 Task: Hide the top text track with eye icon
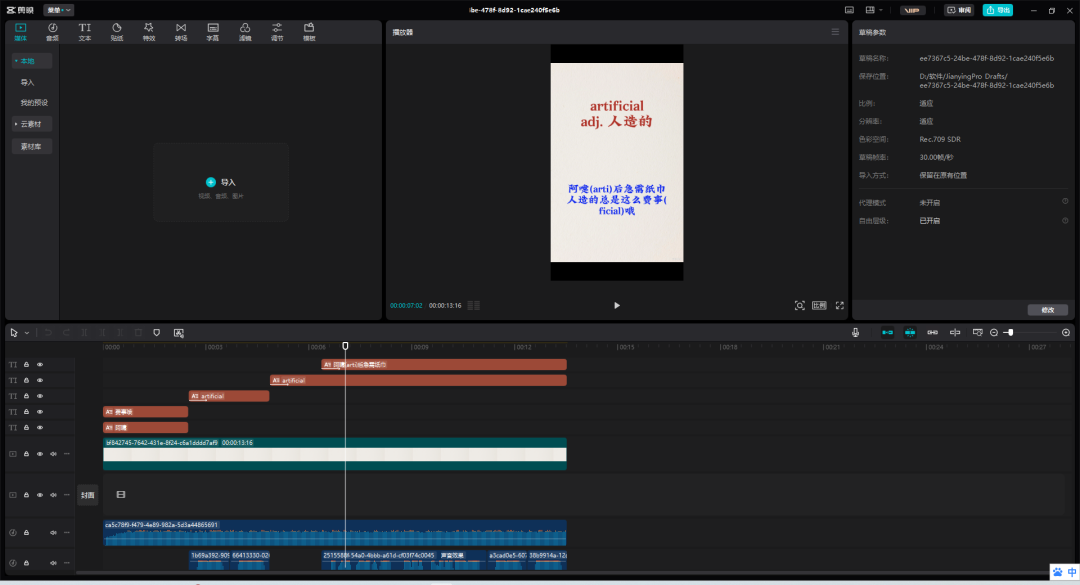[40, 365]
